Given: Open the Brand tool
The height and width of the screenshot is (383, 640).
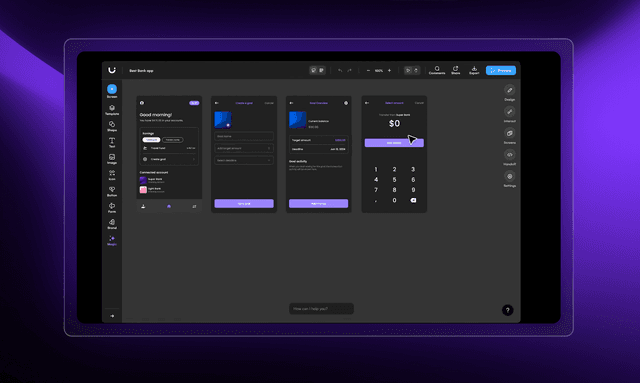Looking at the screenshot, I should click(112, 224).
